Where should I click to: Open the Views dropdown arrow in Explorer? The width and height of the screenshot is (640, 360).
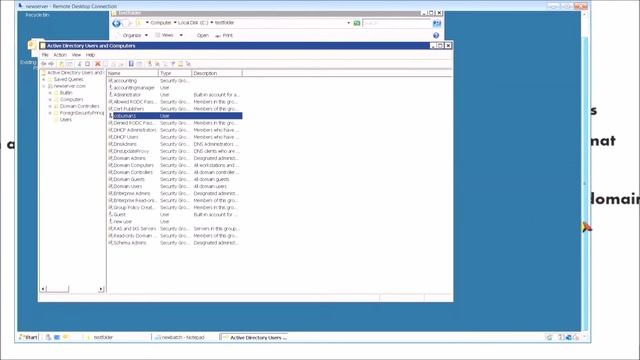pyautogui.click(x=181, y=36)
